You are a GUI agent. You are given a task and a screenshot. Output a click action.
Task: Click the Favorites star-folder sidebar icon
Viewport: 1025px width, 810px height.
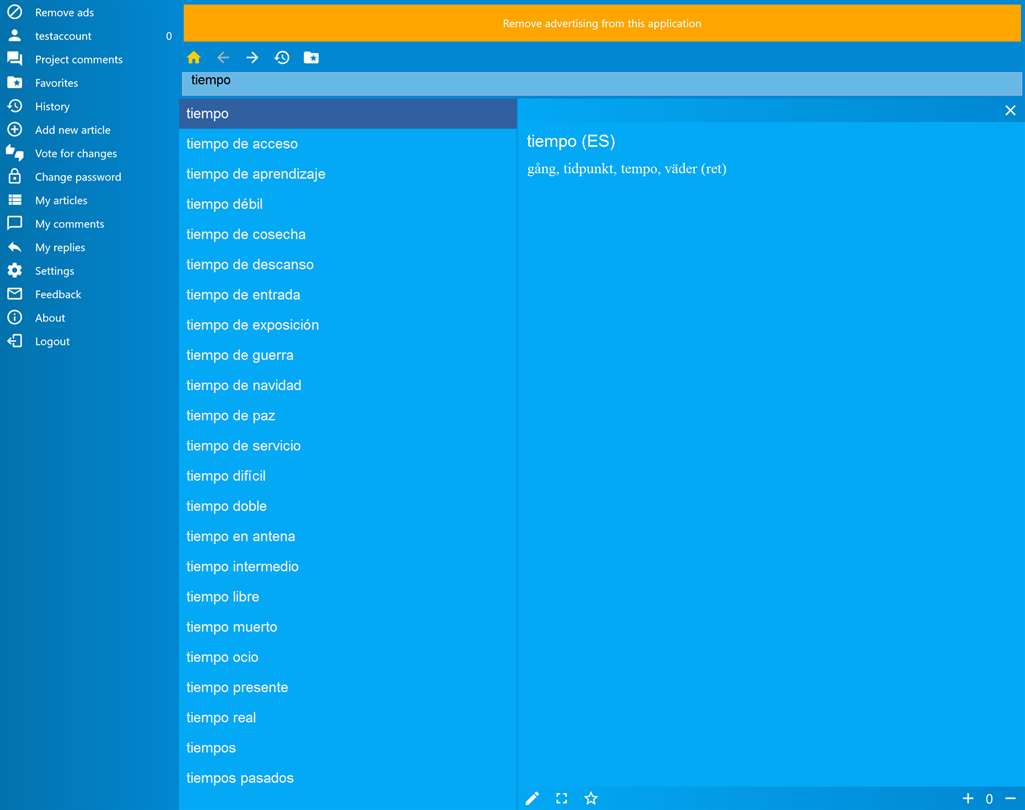pos(14,82)
